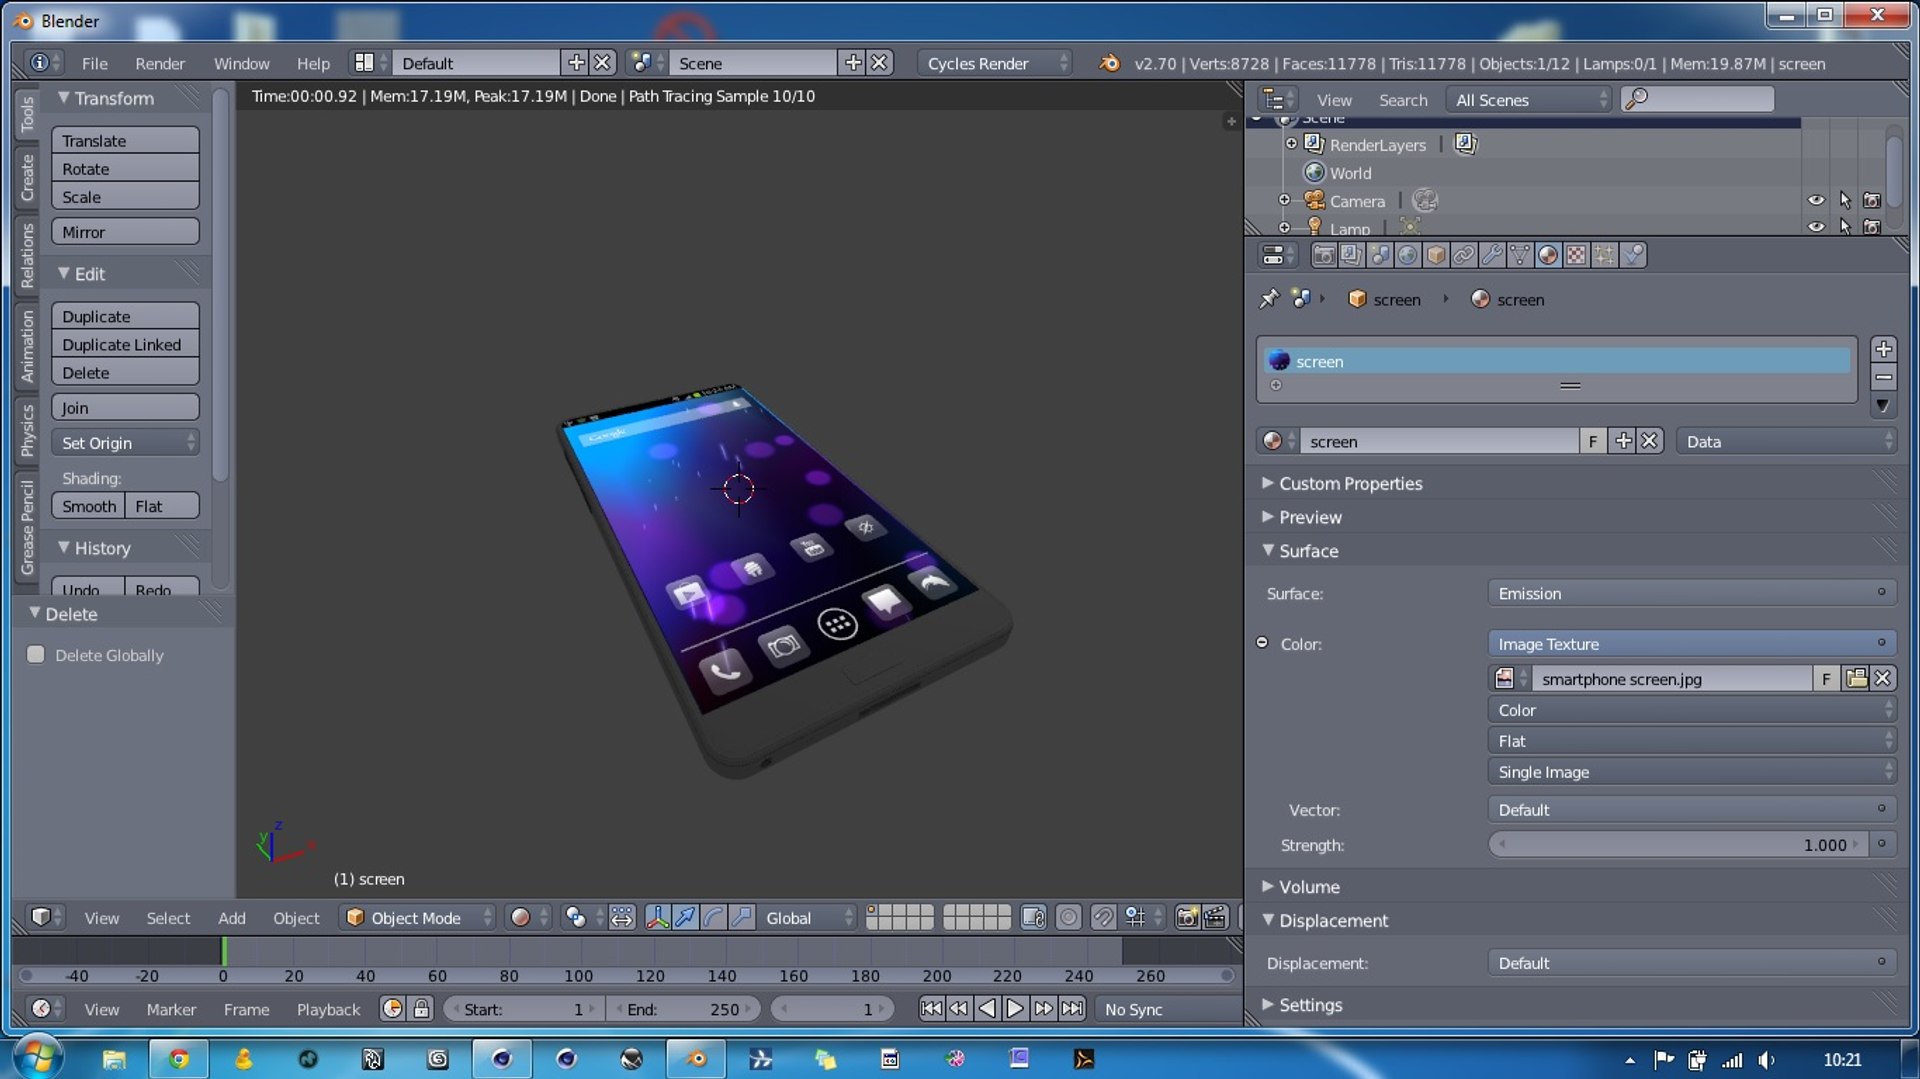Open the Texture checkerboard tab
The width and height of the screenshot is (1920, 1079).
tap(1576, 256)
